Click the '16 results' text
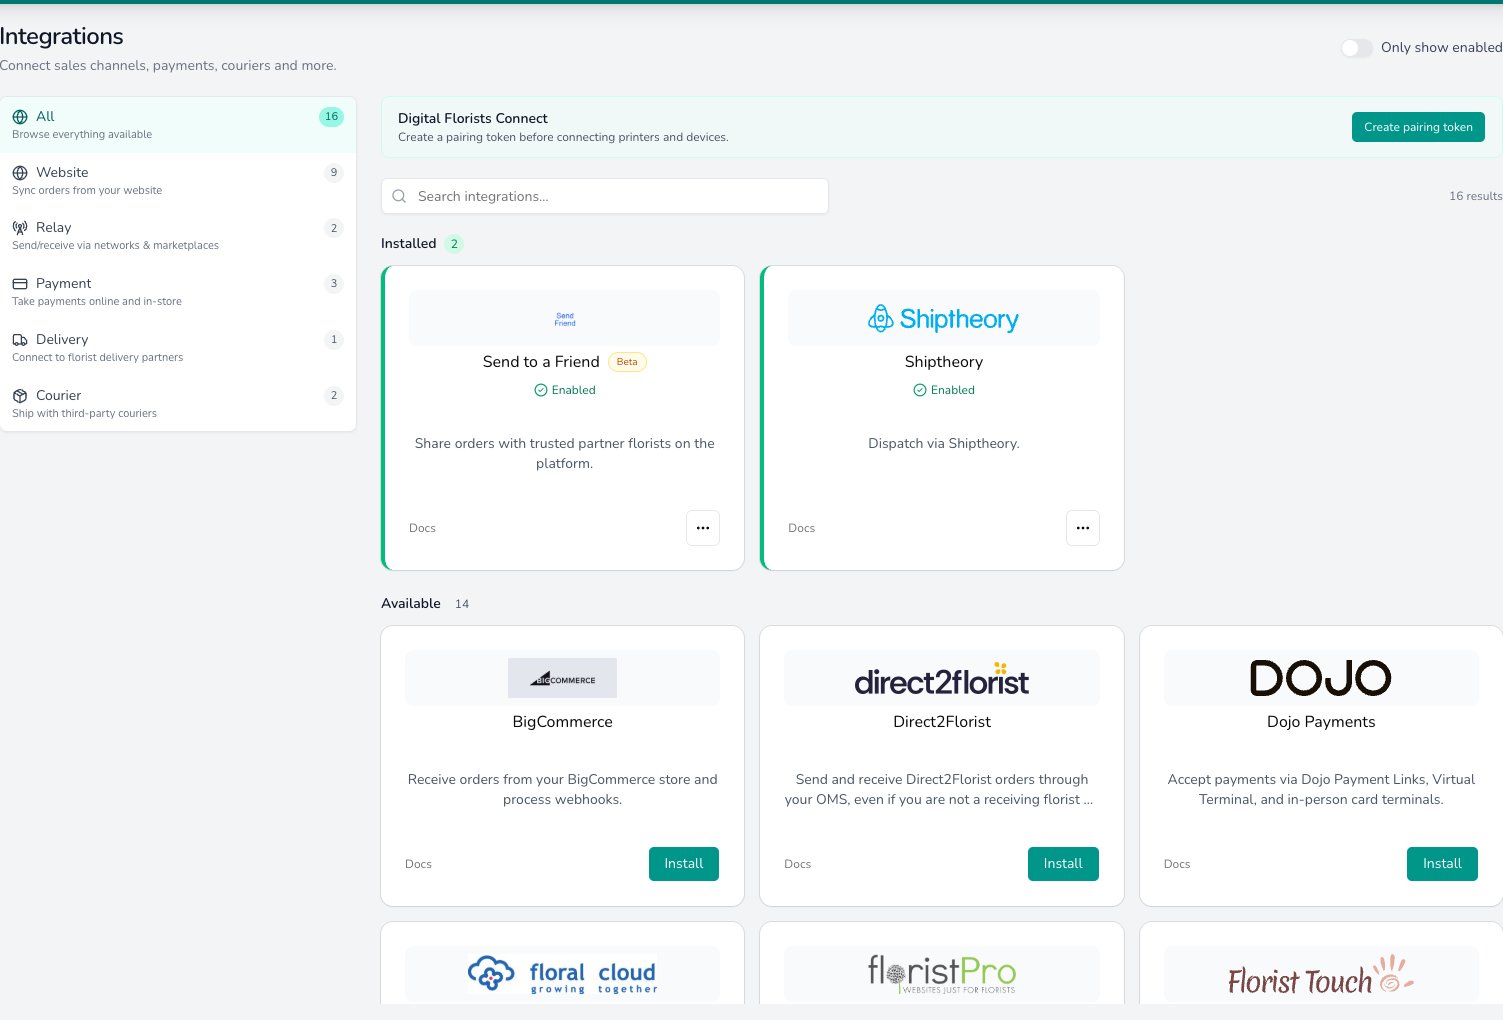The height and width of the screenshot is (1020, 1503). pyautogui.click(x=1475, y=196)
